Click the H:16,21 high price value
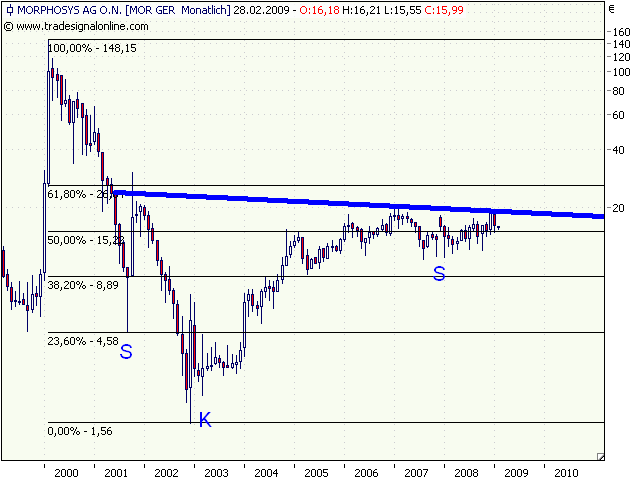 coord(362,10)
